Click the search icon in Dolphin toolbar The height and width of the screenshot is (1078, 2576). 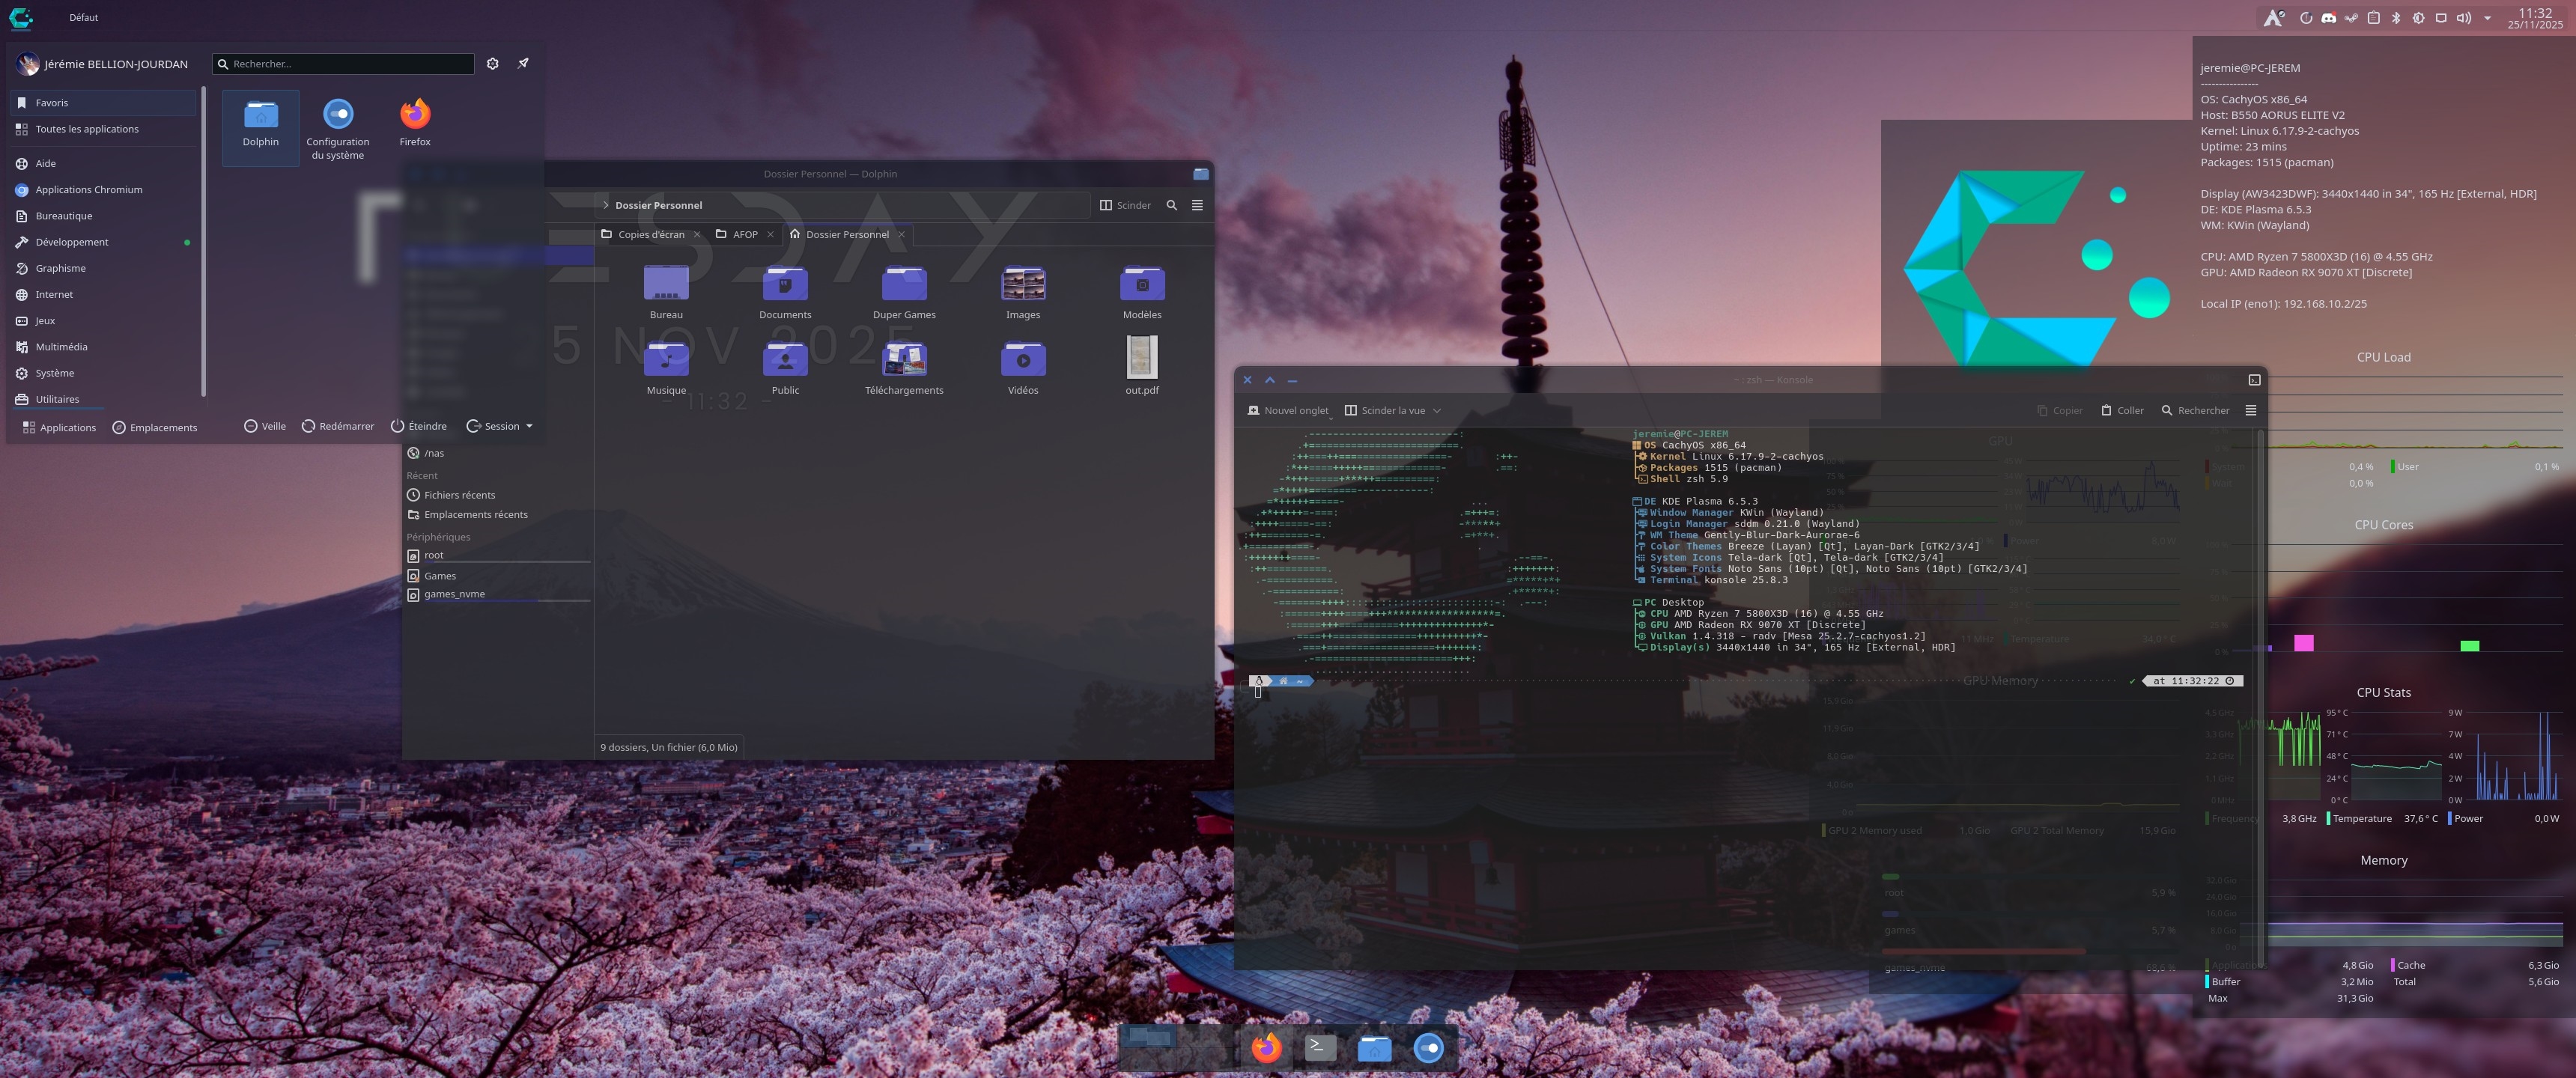tap(1172, 205)
